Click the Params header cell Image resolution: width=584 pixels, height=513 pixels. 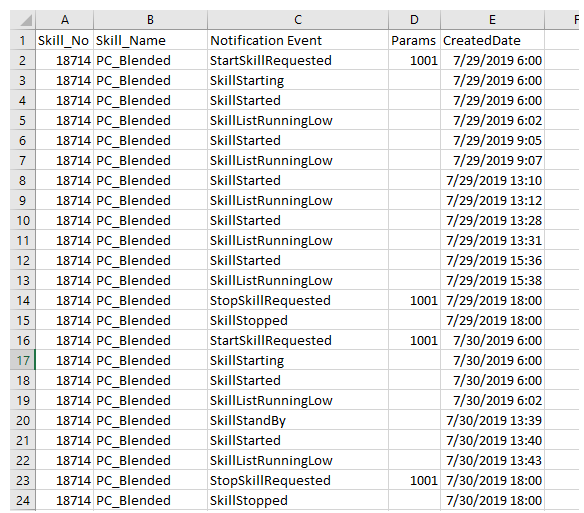point(415,40)
